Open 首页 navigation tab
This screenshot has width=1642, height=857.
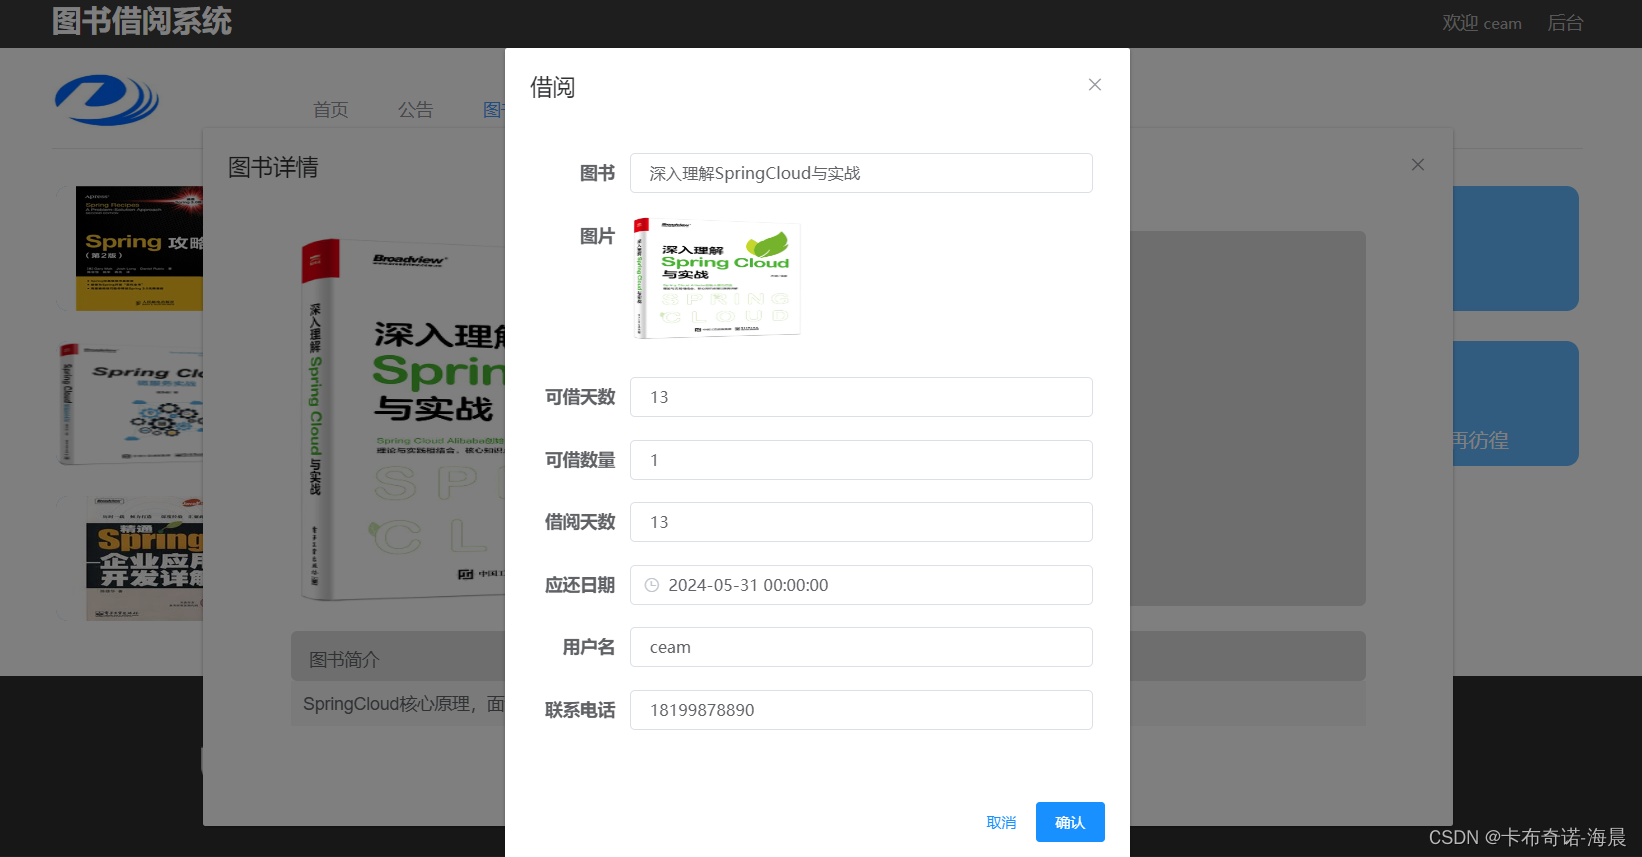[331, 110]
